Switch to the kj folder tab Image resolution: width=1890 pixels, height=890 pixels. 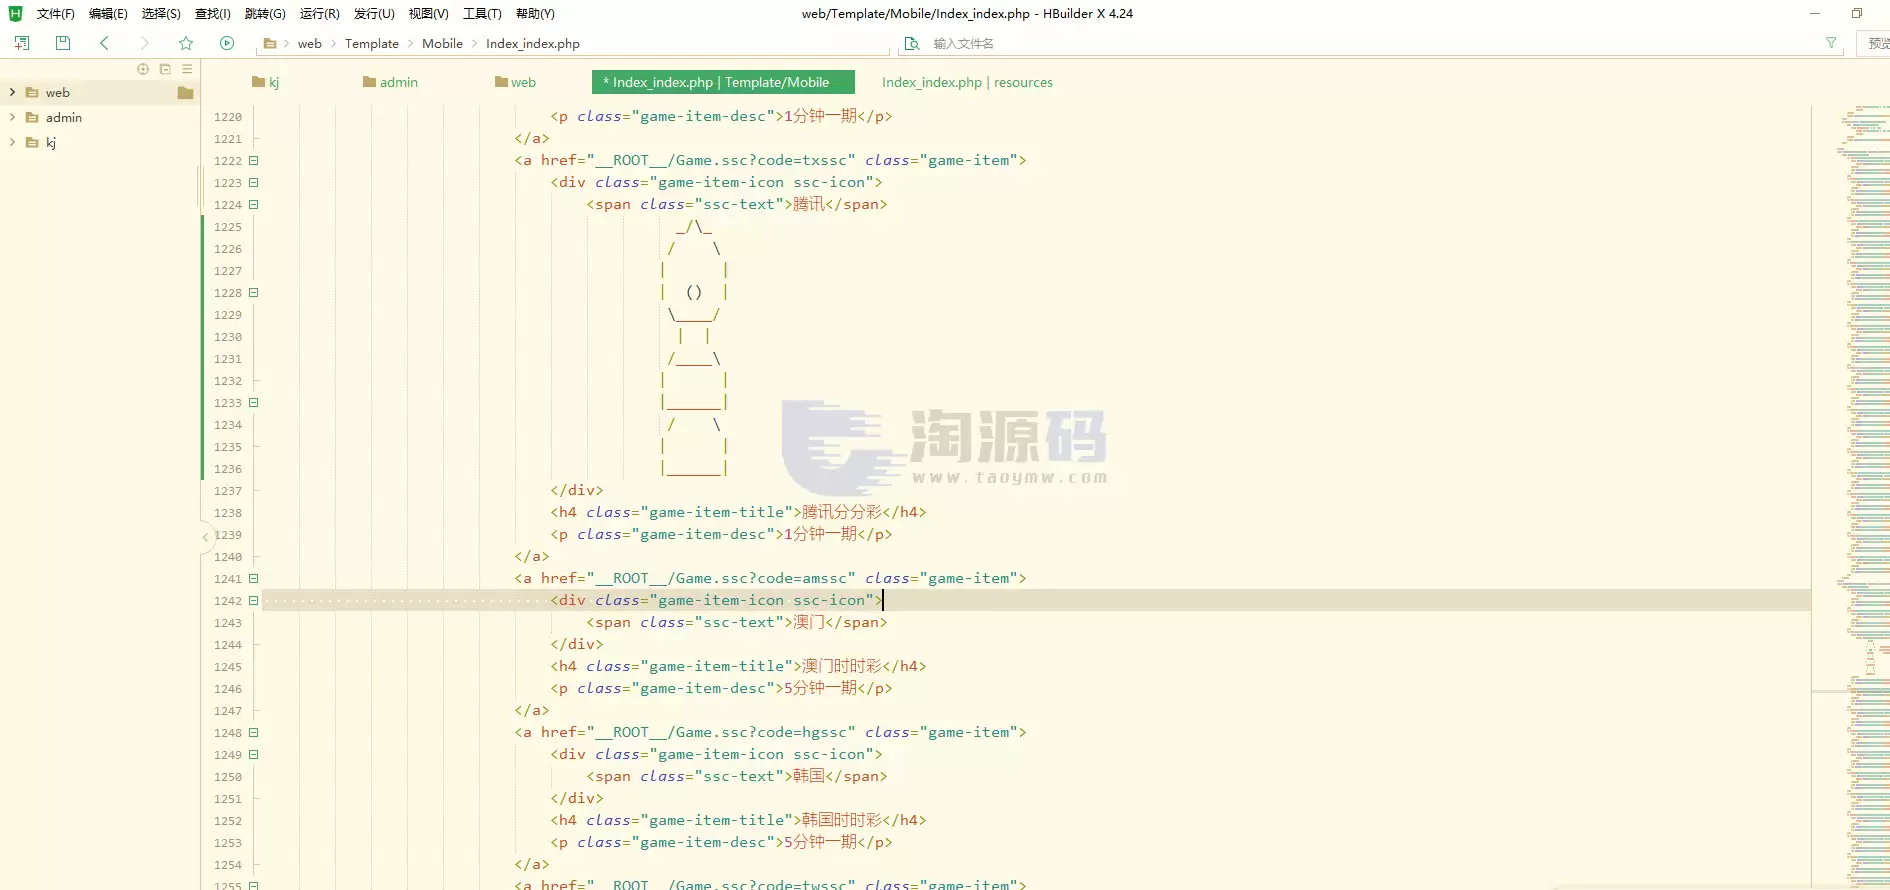pyautogui.click(x=266, y=82)
